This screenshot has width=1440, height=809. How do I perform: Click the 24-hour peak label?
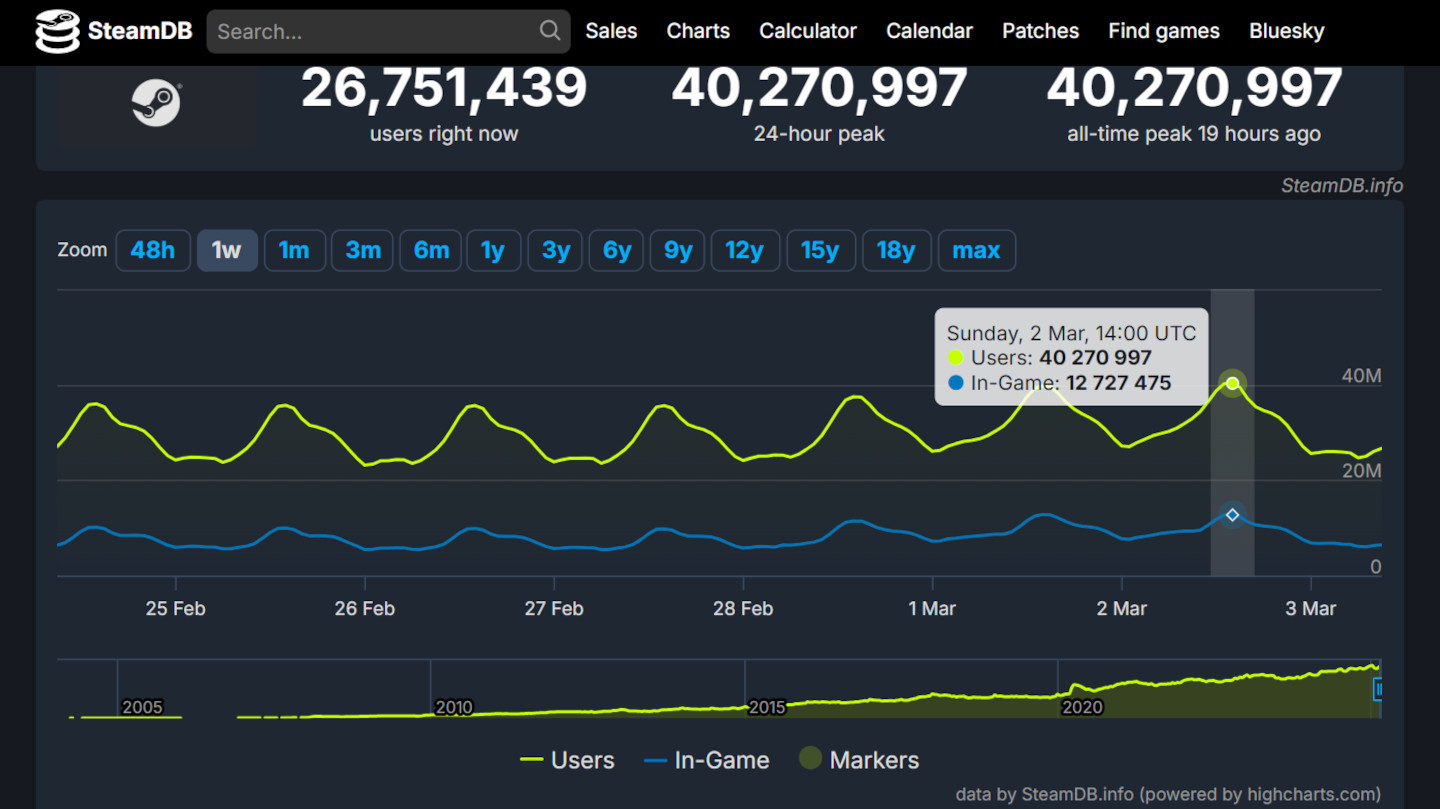click(819, 134)
